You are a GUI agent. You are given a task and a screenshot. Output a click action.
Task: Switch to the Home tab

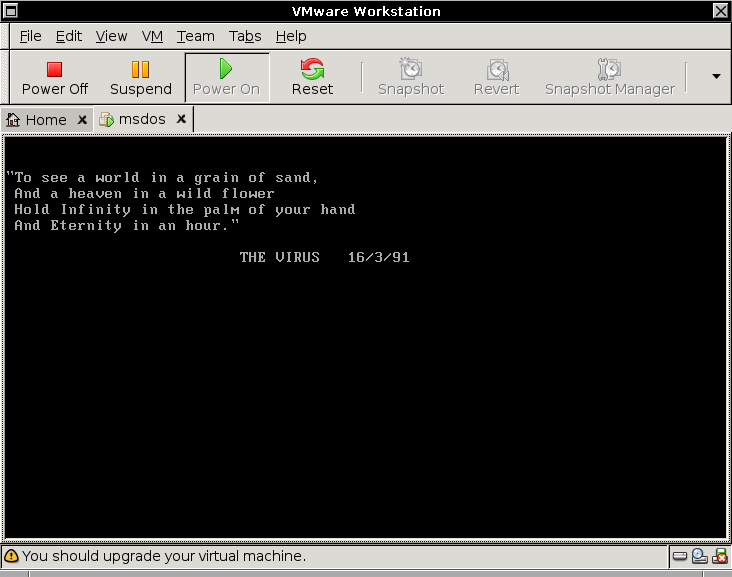coord(46,120)
